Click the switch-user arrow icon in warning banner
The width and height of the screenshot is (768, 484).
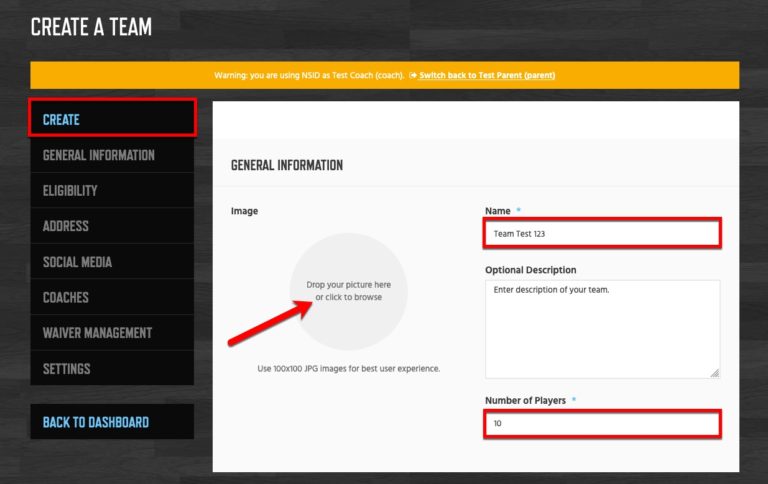(x=413, y=75)
